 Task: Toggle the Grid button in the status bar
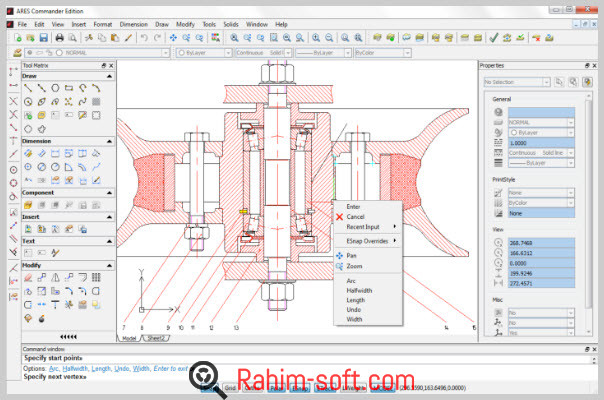229,388
